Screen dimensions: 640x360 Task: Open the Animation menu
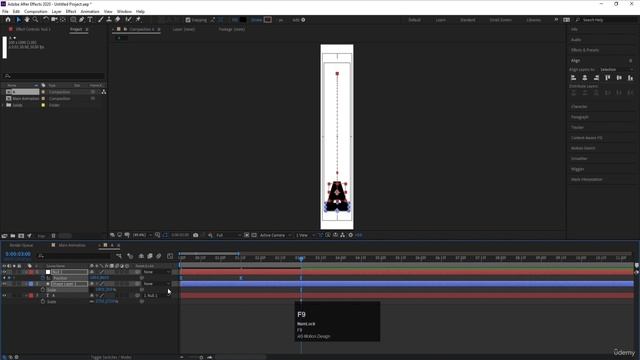[90, 11]
